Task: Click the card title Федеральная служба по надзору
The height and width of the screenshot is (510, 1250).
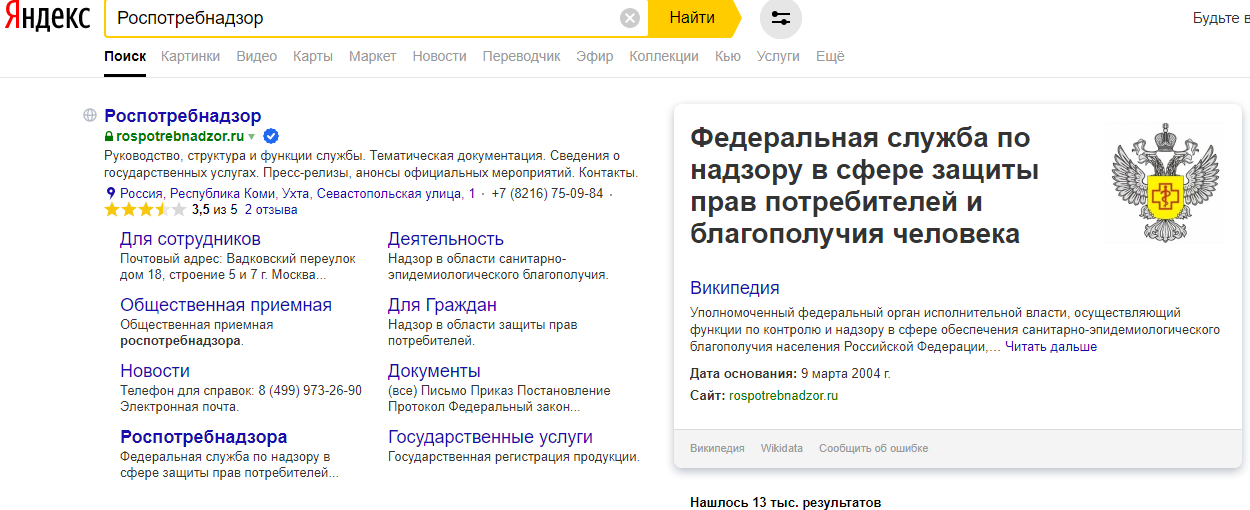Action: (x=865, y=185)
